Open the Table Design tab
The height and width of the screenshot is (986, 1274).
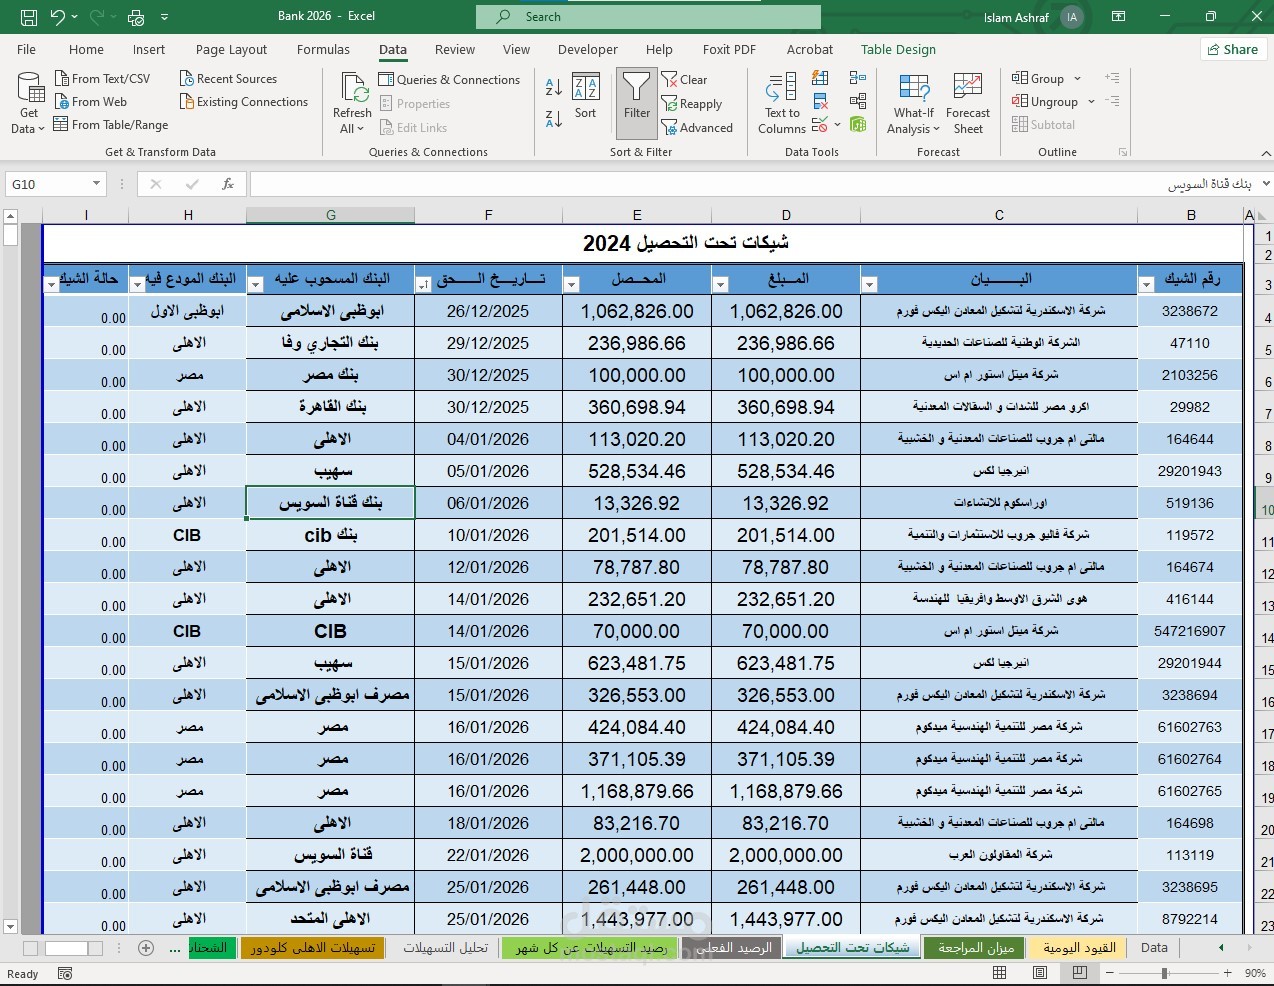click(898, 49)
